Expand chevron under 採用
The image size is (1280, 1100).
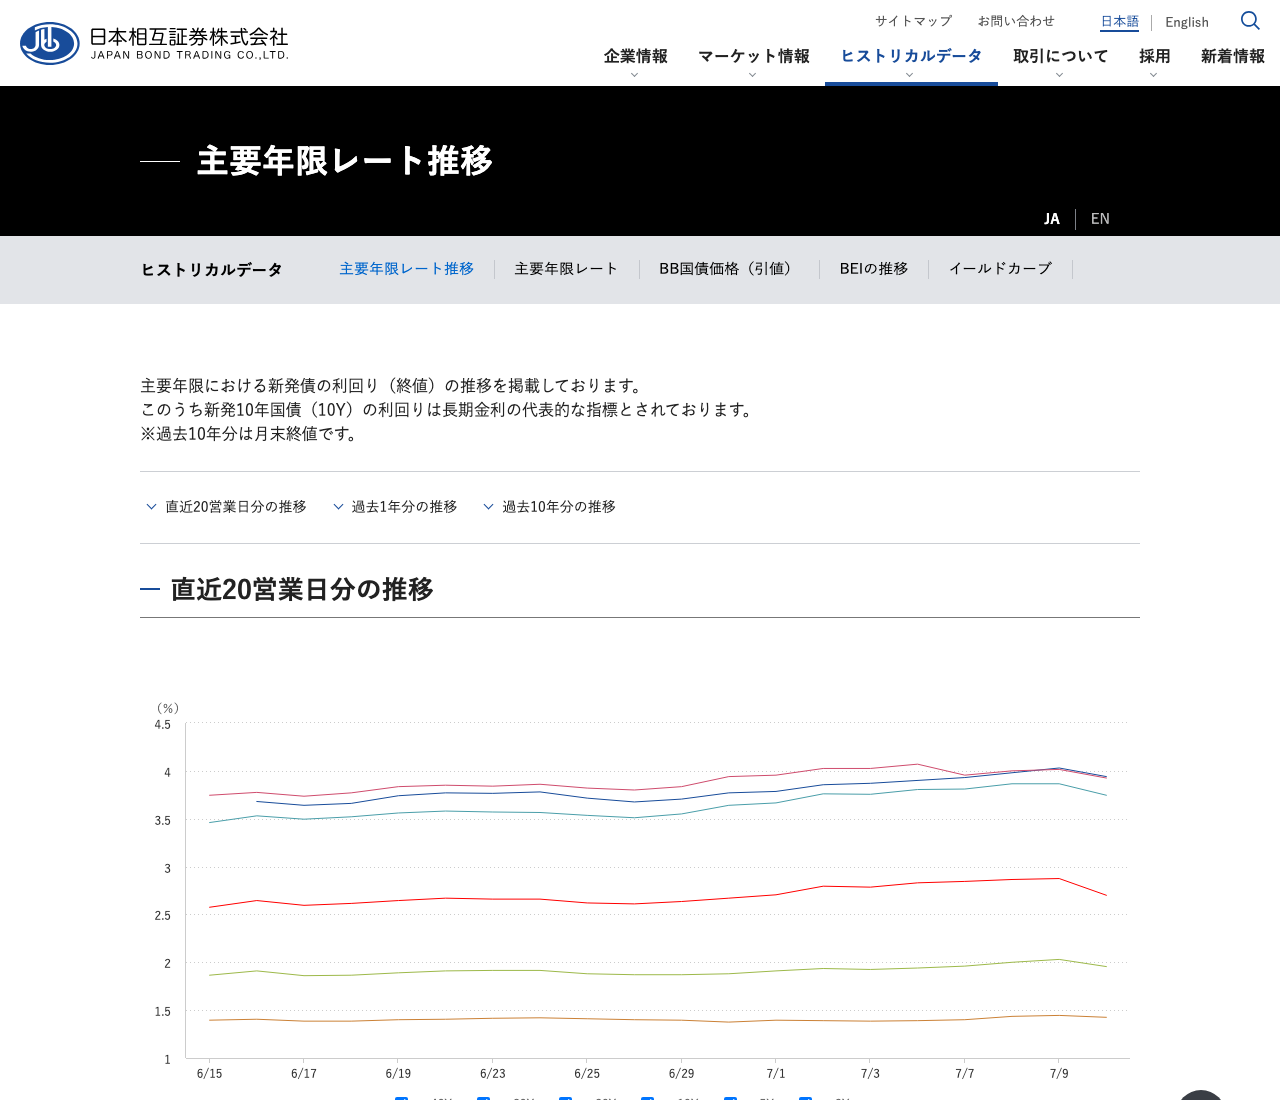pos(1153,75)
